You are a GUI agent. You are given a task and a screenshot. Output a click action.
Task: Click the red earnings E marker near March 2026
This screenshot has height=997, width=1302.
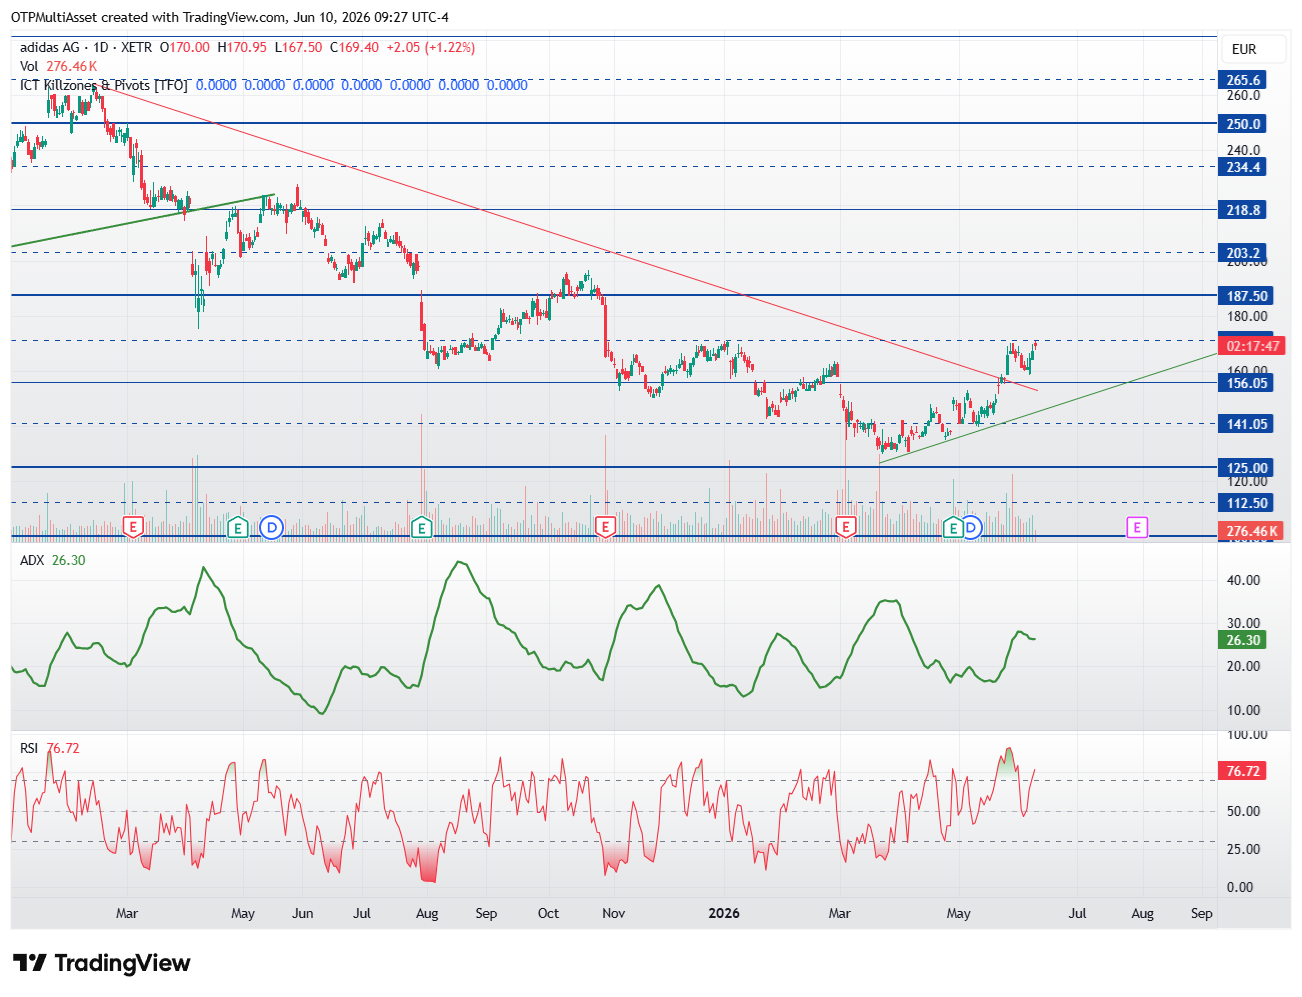[846, 527]
